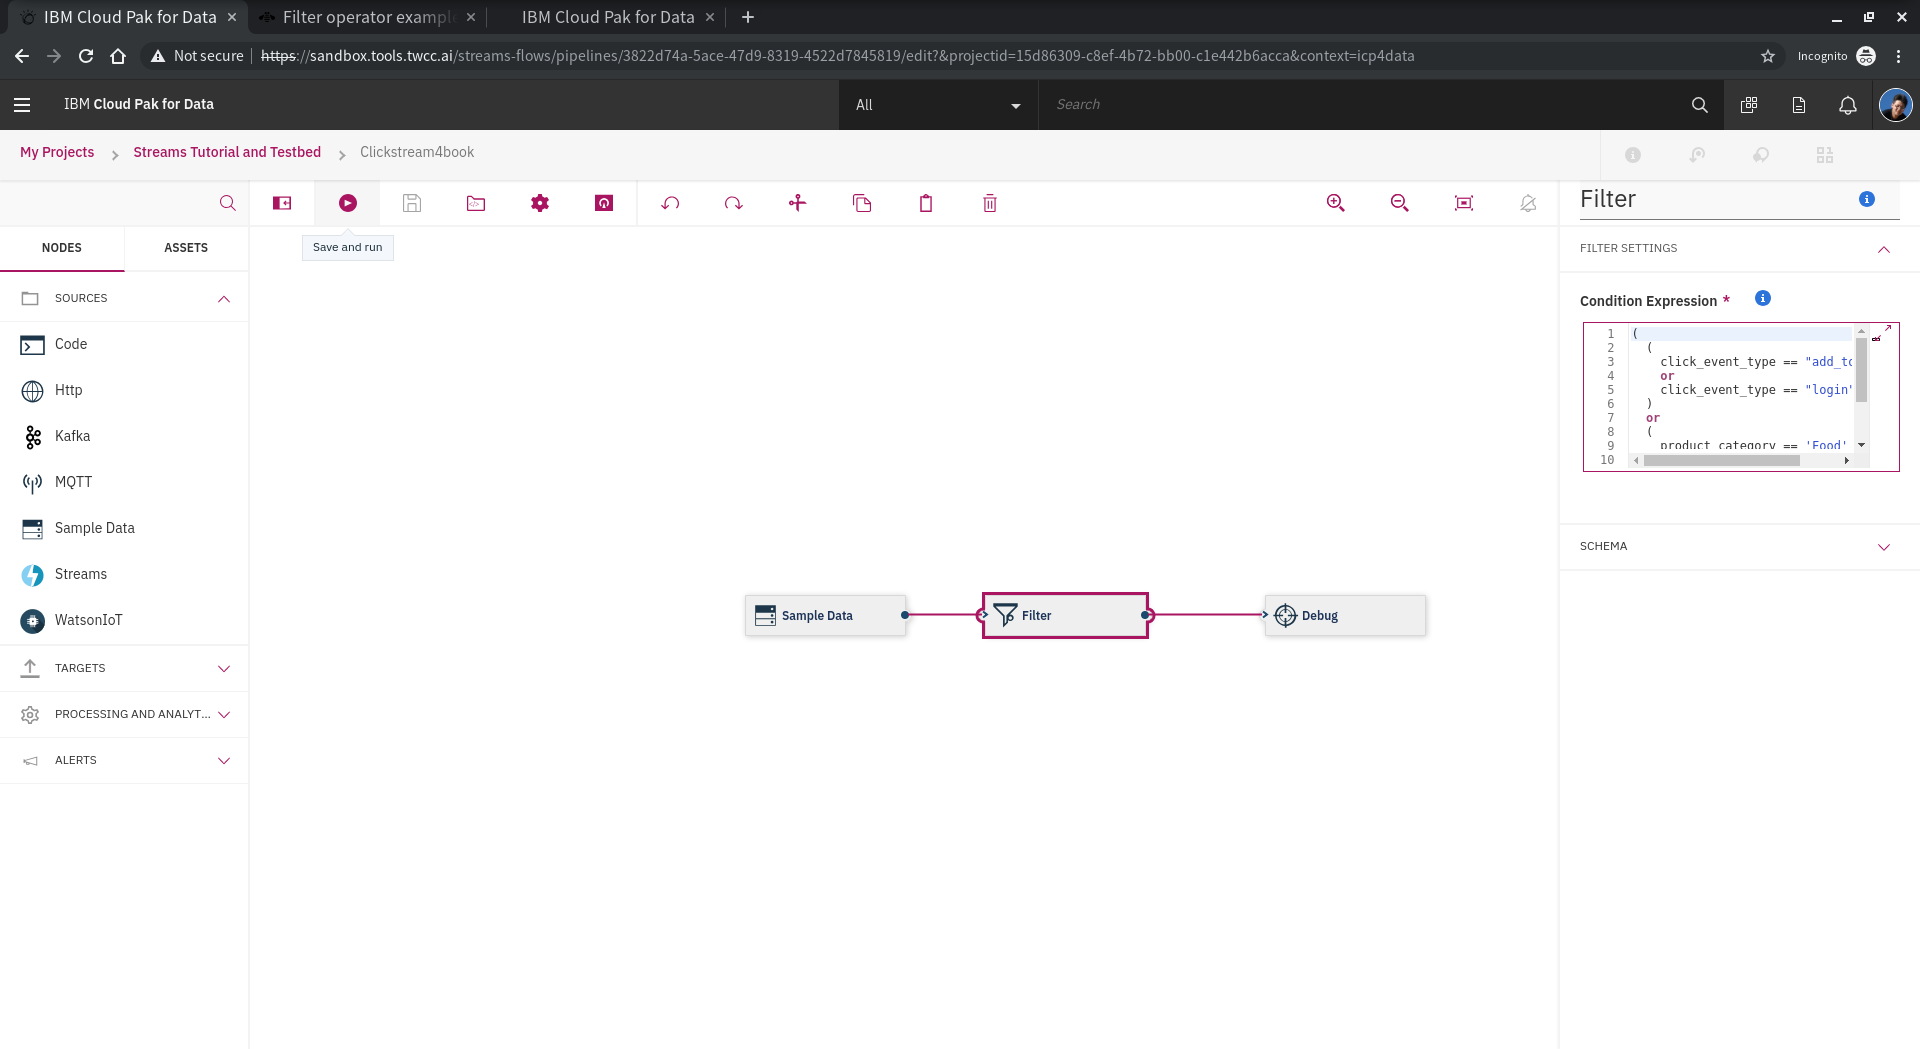Collapse the FILTER SETTINGS section

pyautogui.click(x=1739, y=248)
